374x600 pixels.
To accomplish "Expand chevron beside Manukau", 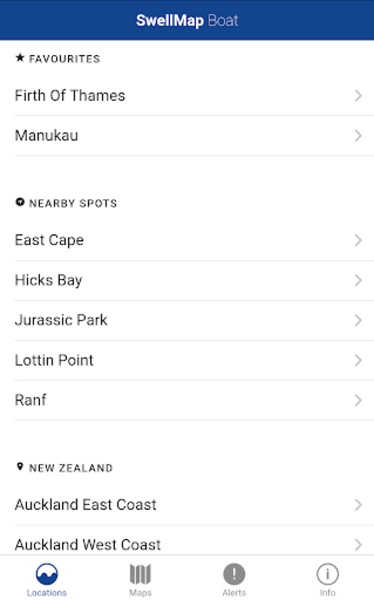I will coord(358,135).
